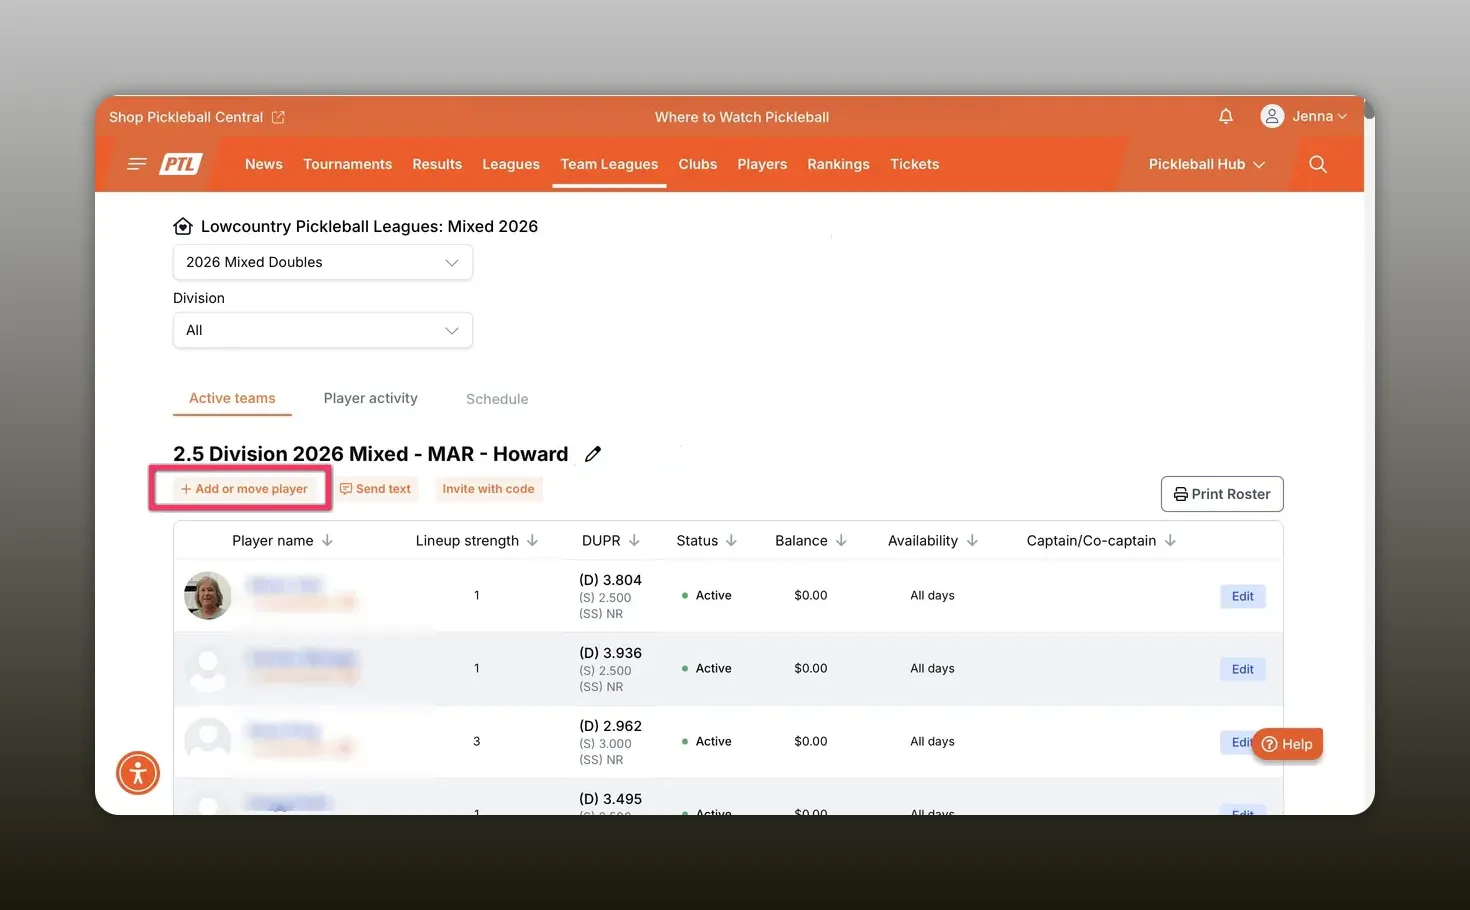Click Send text button
Screen dimensions: 1470x910
375,489
